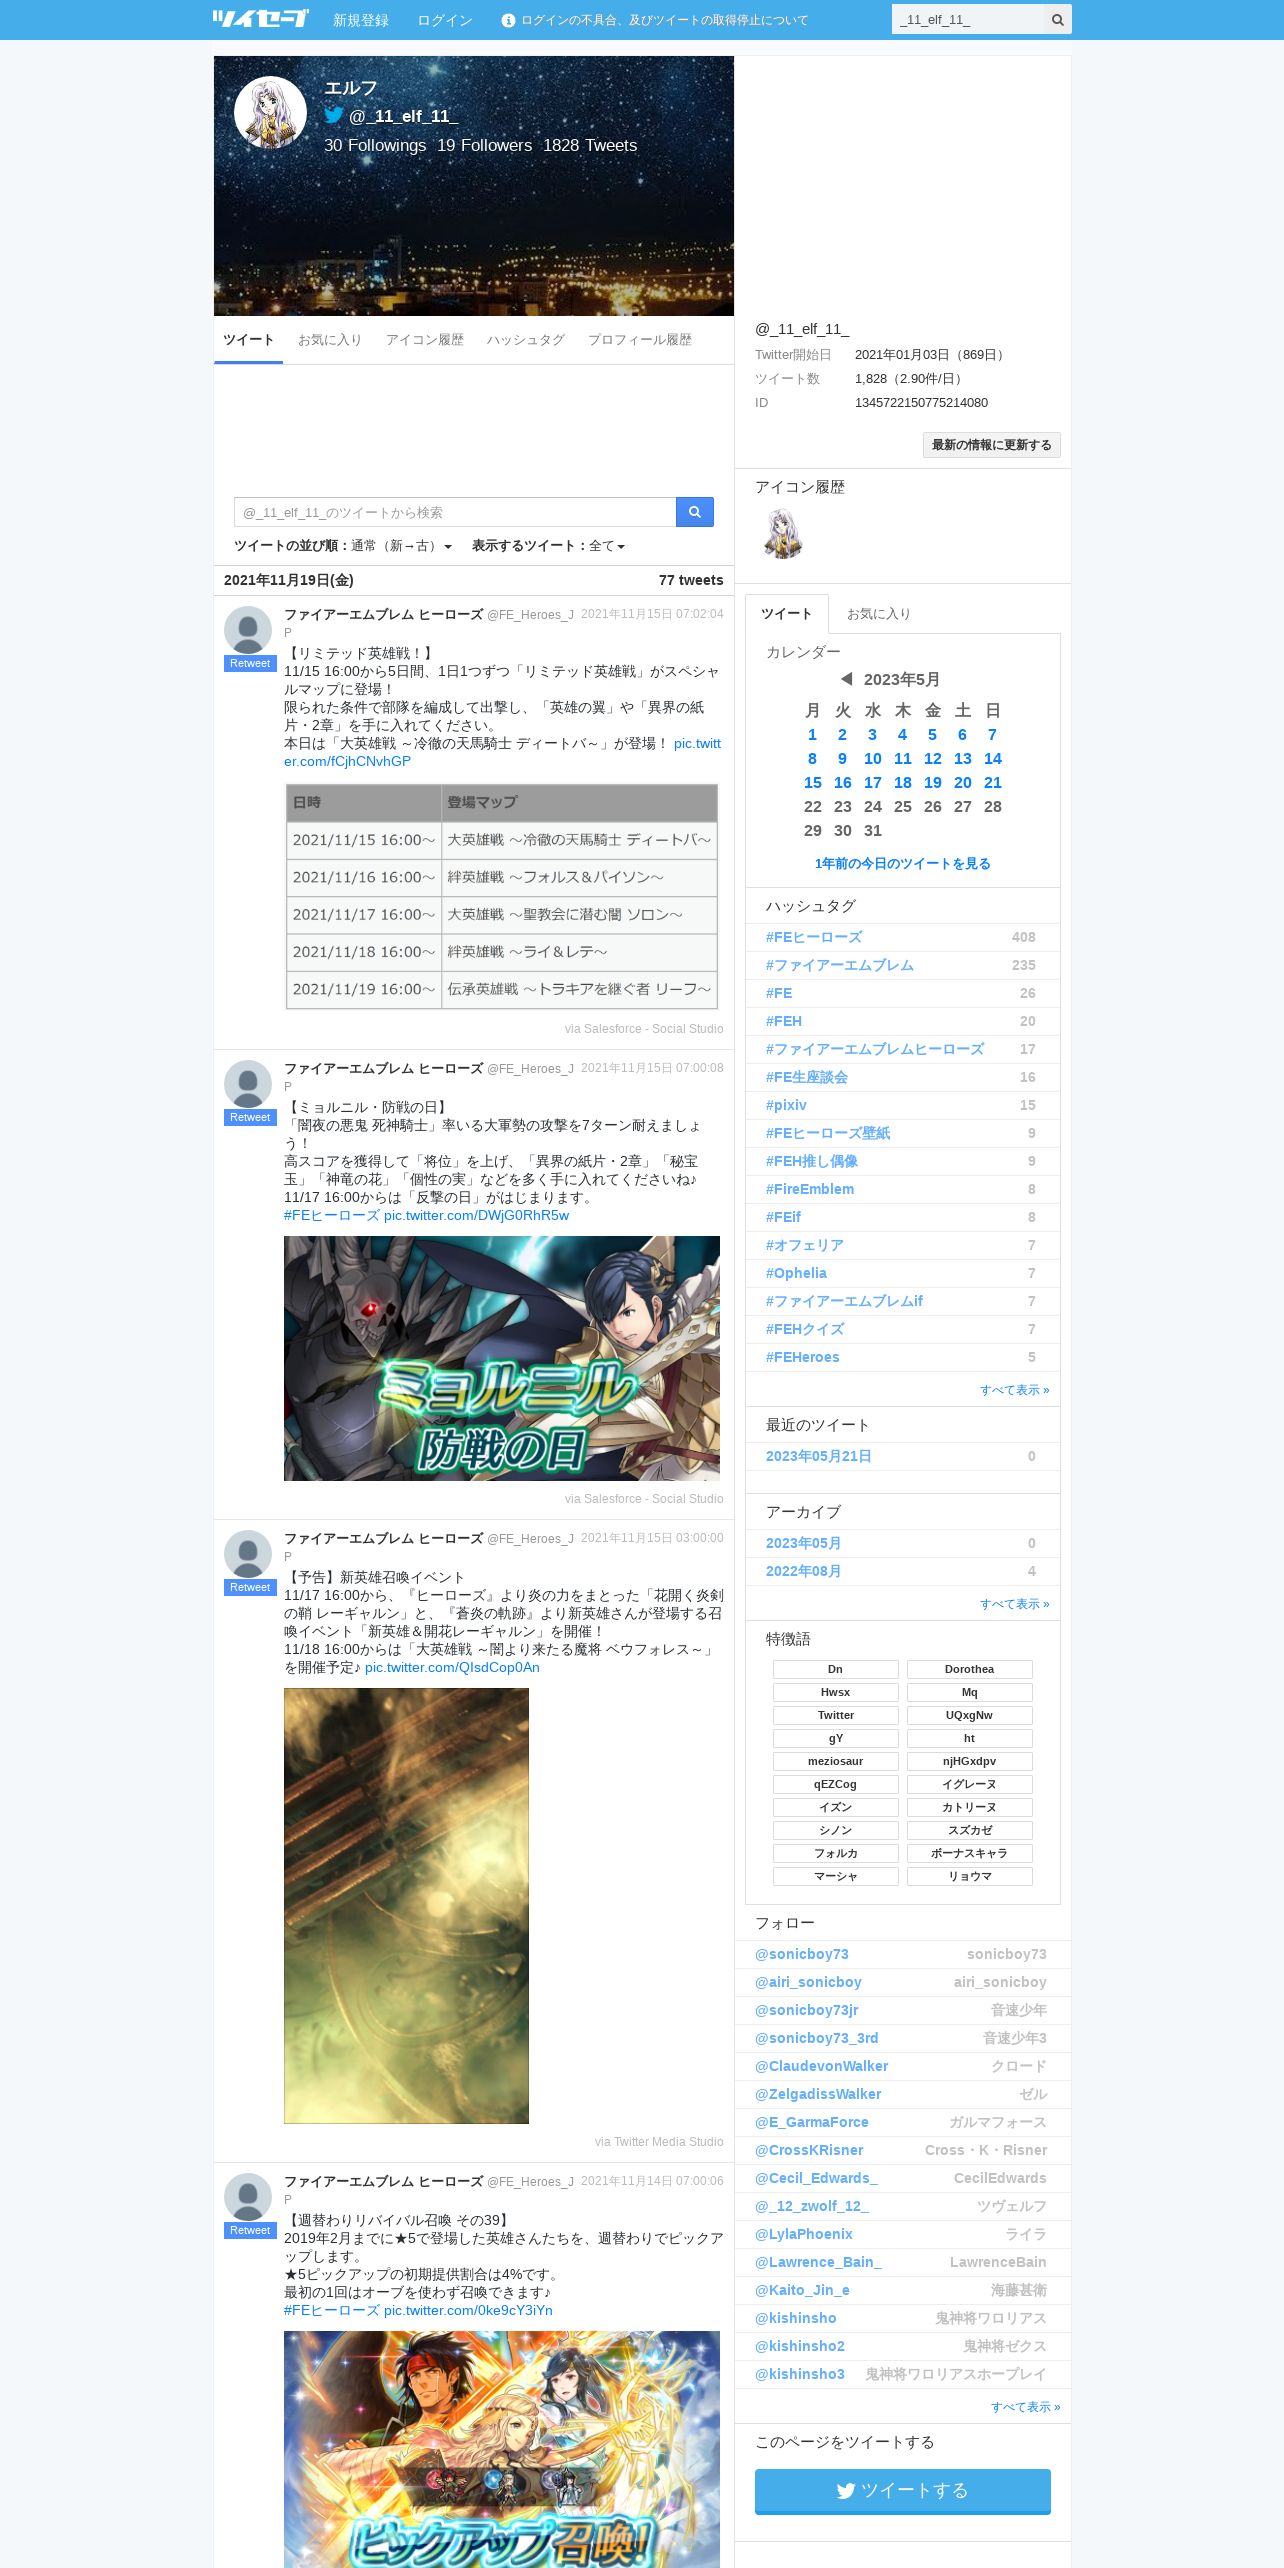Open the elf profile avatar in banner

[270, 112]
